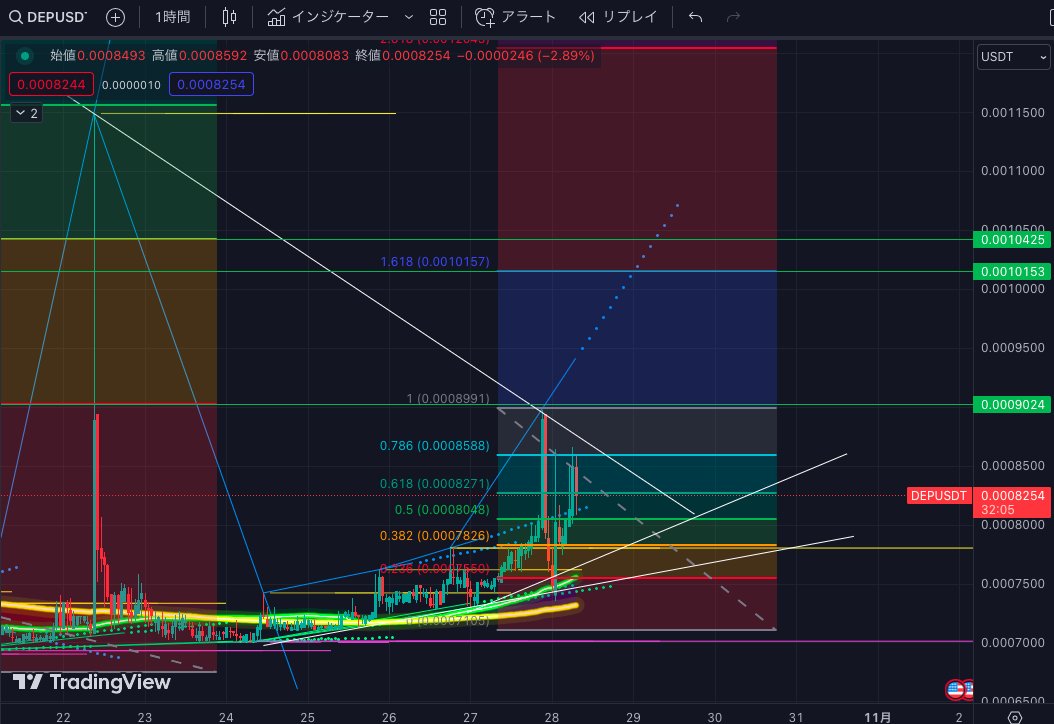Open symbol search for DEPUSD

point(48,17)
